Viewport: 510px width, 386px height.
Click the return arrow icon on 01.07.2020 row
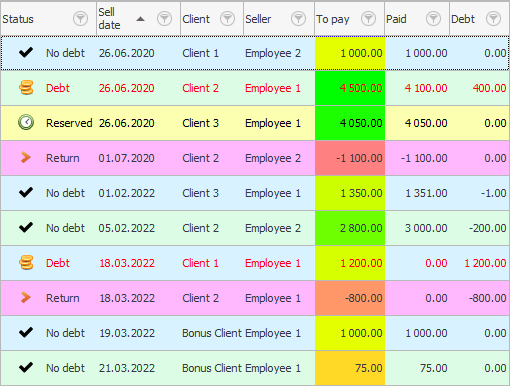[26, 157]
